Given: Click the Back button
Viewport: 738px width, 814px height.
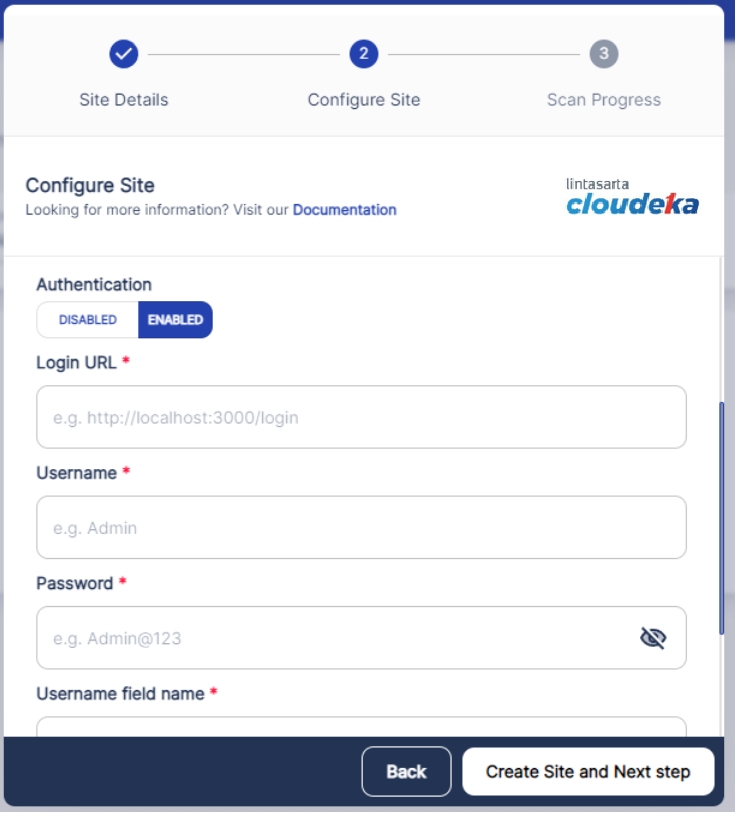Looking at the screenshot, I should (x=406, y=771).
